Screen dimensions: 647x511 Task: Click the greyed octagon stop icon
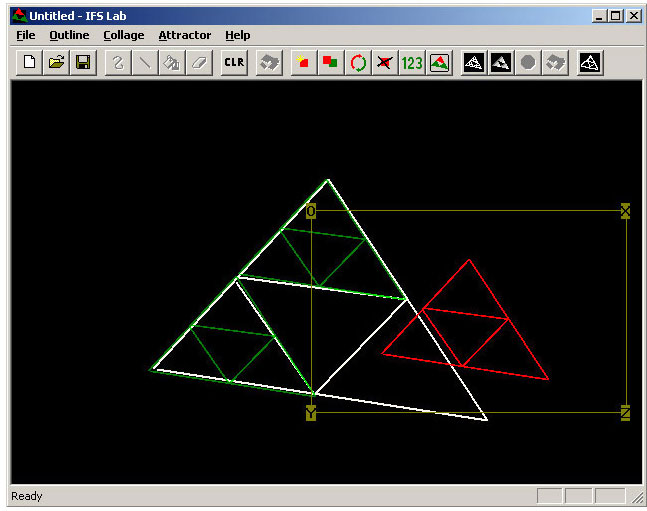tap(528, 63)
